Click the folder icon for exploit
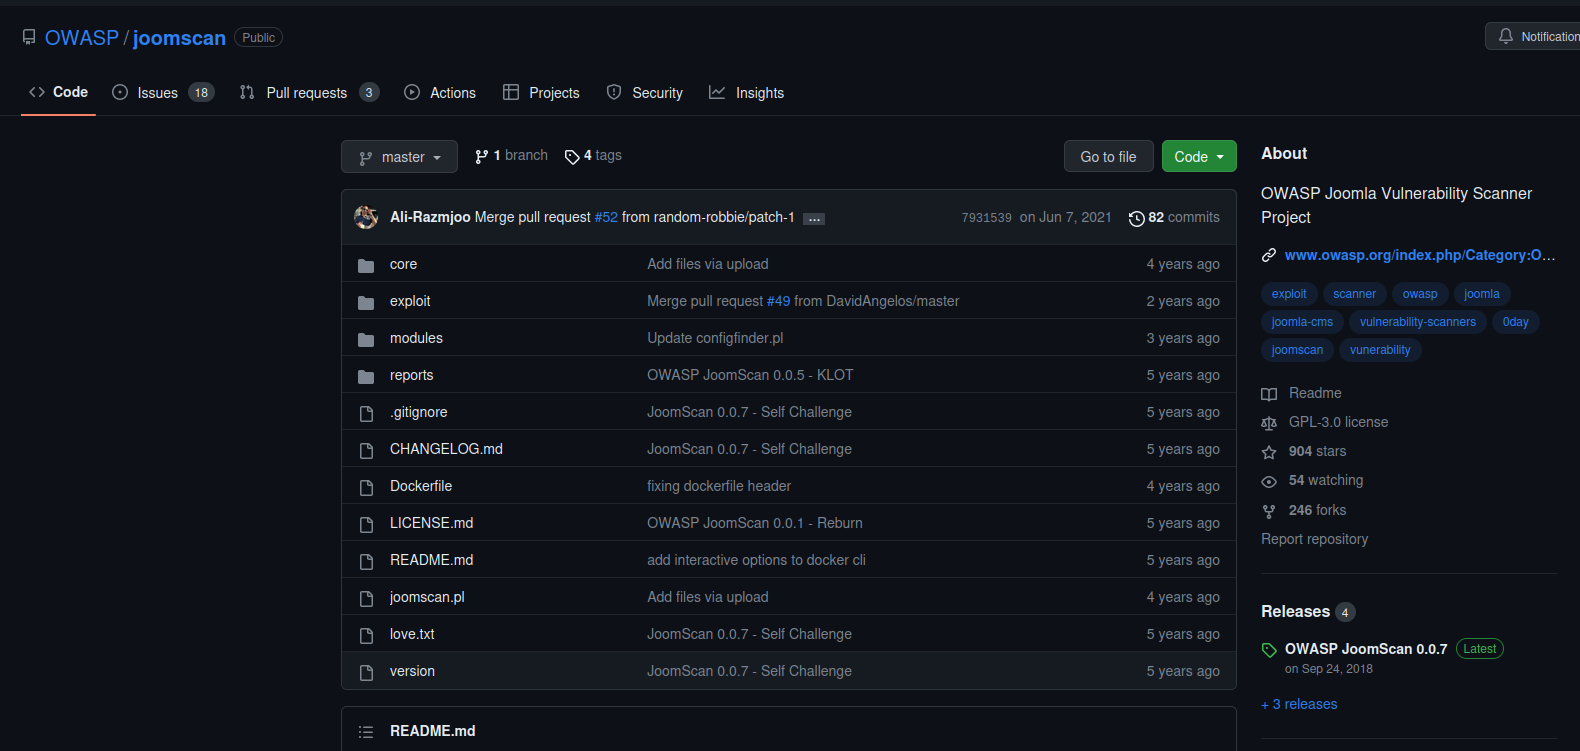This screenshot has height=751, width=1580. pyautogui.click(x=366, y=302)
